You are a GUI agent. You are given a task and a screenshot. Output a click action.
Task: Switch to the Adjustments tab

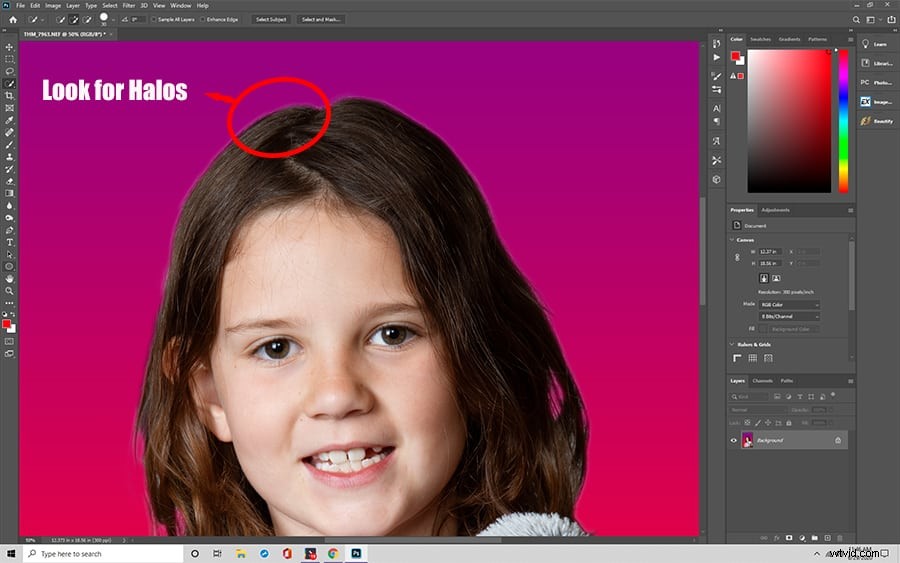tap(775, 210)
